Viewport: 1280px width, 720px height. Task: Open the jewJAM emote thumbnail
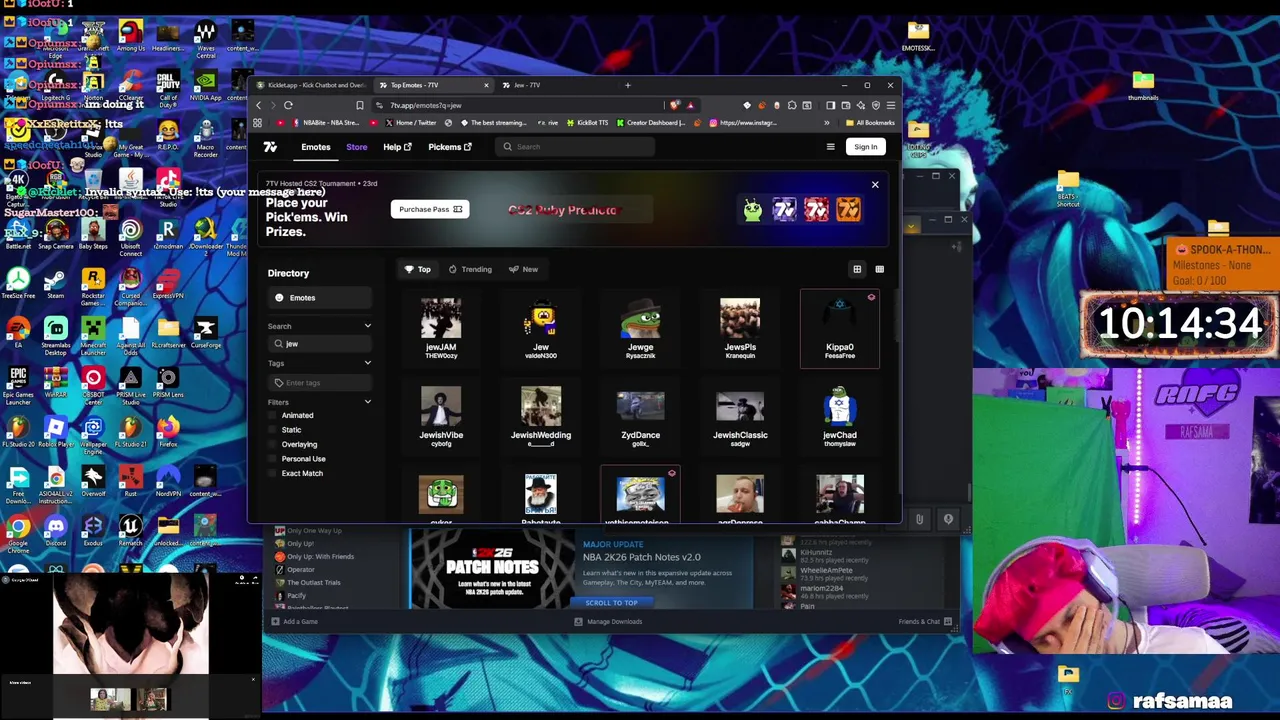[x=441, y=319]
